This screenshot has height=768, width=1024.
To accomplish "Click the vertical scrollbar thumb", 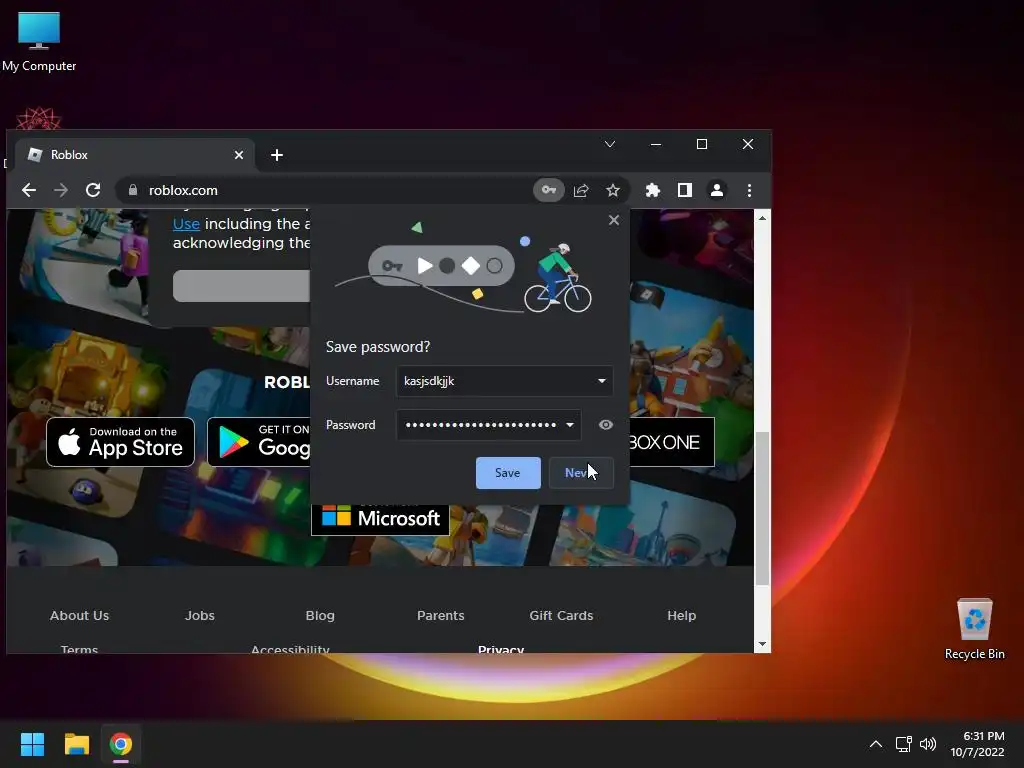I will [762, 508].
